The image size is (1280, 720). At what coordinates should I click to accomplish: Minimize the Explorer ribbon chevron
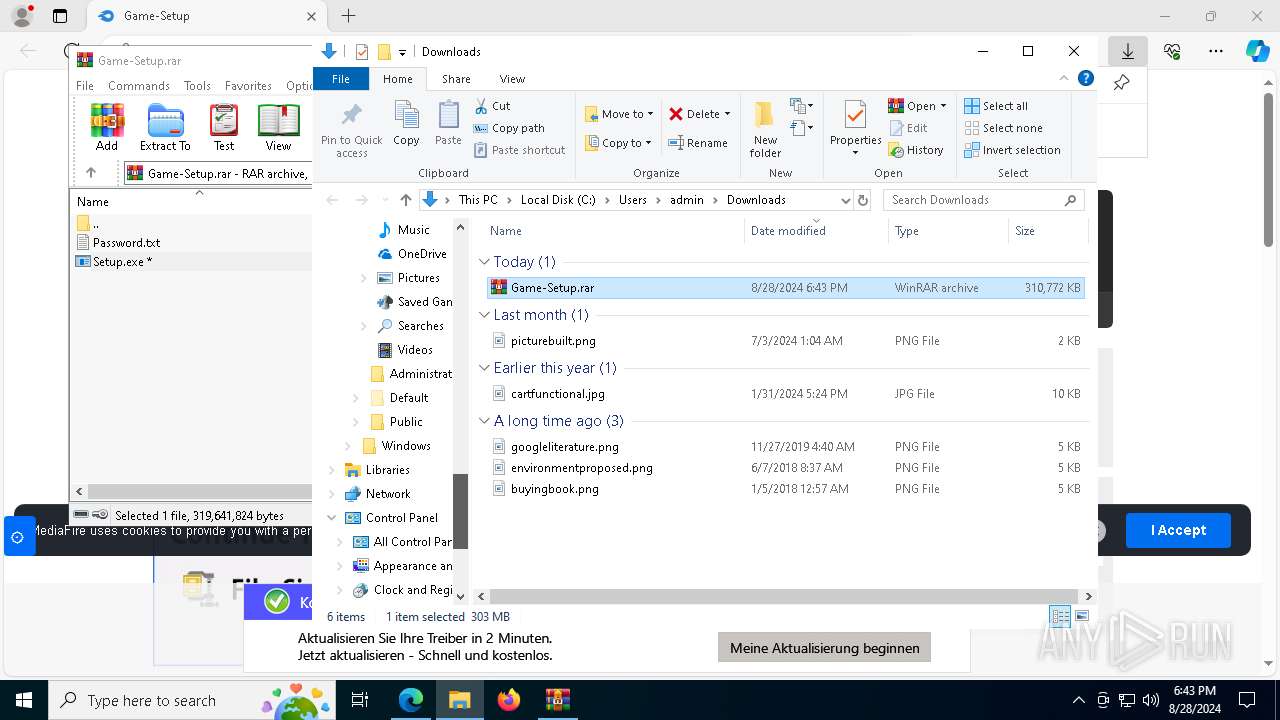(x=1064, y=78)
